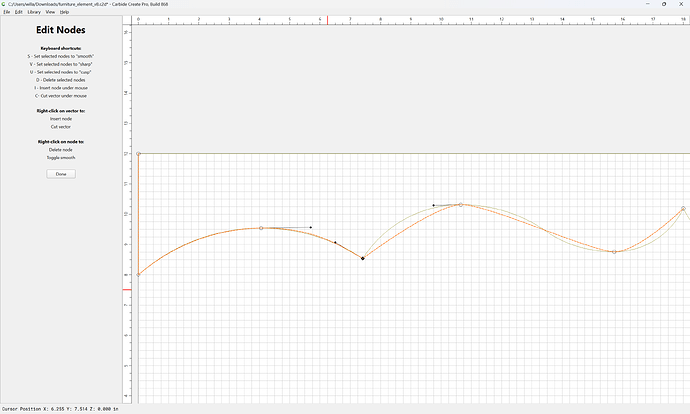Close the Carbide Create window

click(681, 4)
